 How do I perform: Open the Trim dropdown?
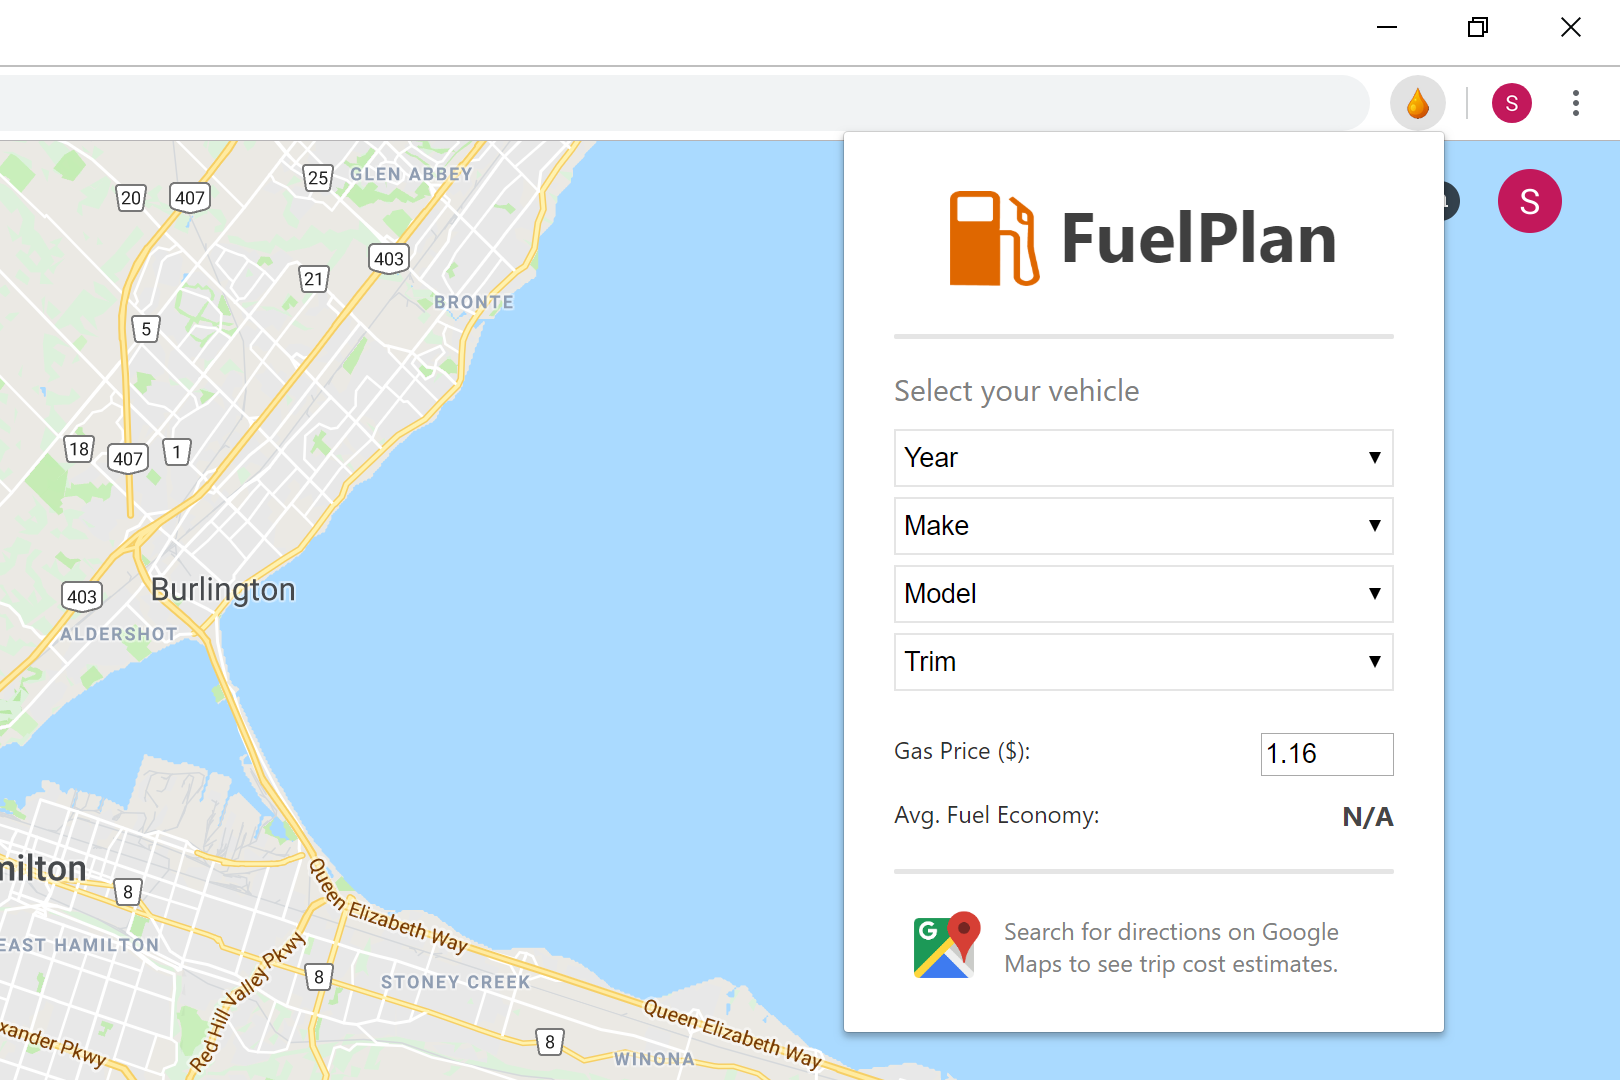tap(1143, 662)
